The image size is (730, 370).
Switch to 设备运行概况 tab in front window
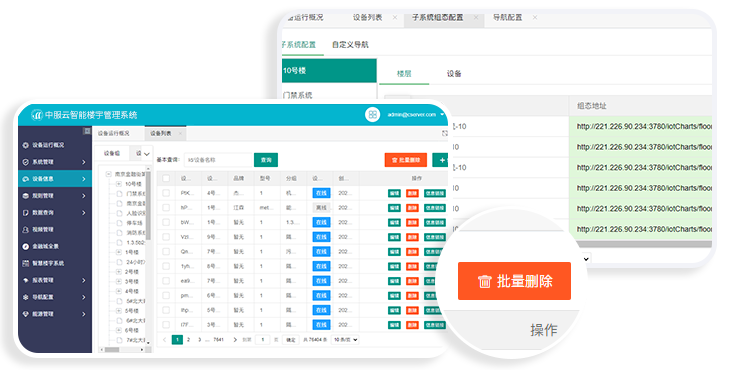114,134
